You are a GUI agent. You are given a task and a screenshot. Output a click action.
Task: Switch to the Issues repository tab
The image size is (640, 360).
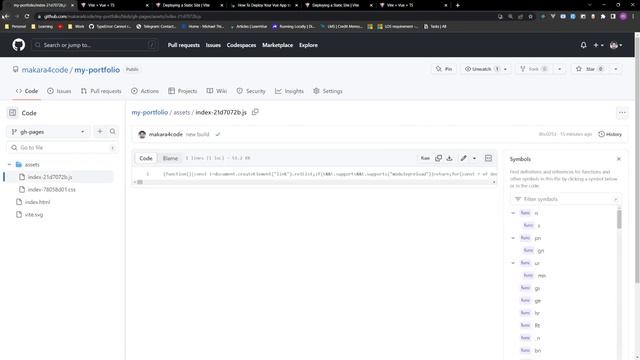(x=59, y=91)
